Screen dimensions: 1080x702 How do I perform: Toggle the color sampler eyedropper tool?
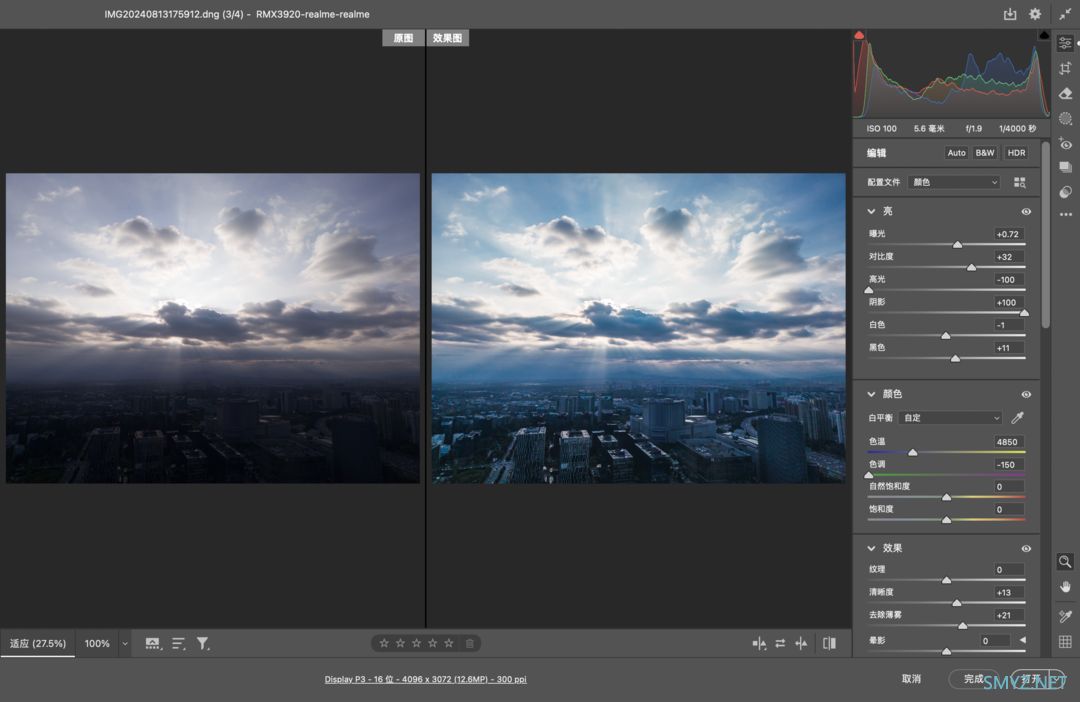(1065, 616)
